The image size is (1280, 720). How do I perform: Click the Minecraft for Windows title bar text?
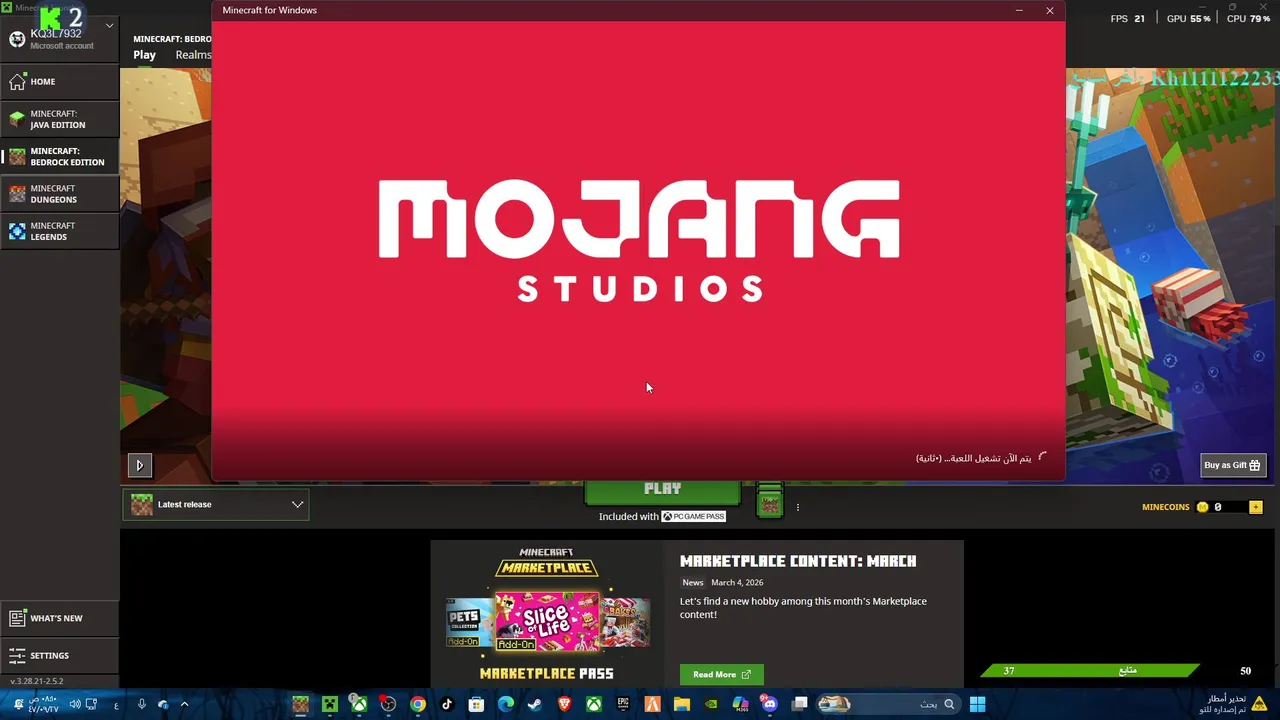[270, 10]
